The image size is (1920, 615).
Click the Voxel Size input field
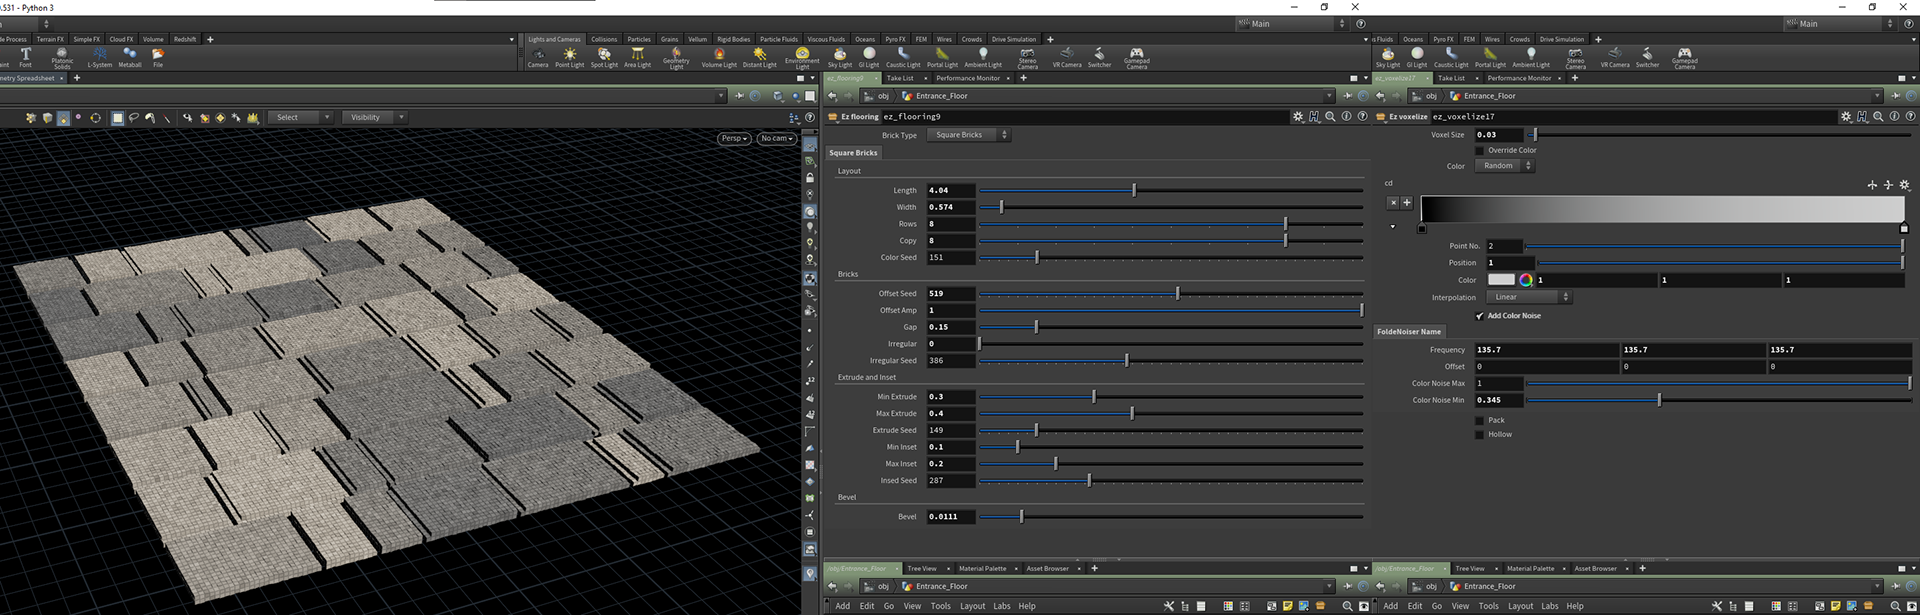(x=1498, y=134)
